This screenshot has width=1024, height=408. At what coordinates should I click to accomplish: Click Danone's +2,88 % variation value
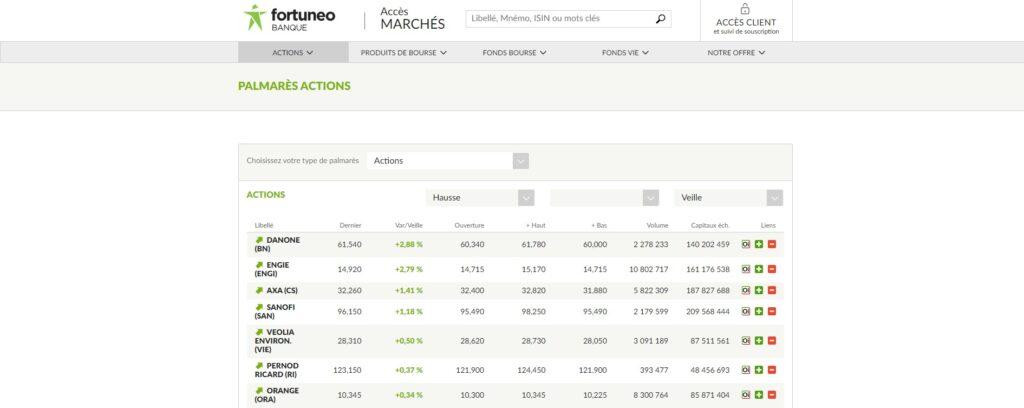pyautogui.click(x=409, y=244)
